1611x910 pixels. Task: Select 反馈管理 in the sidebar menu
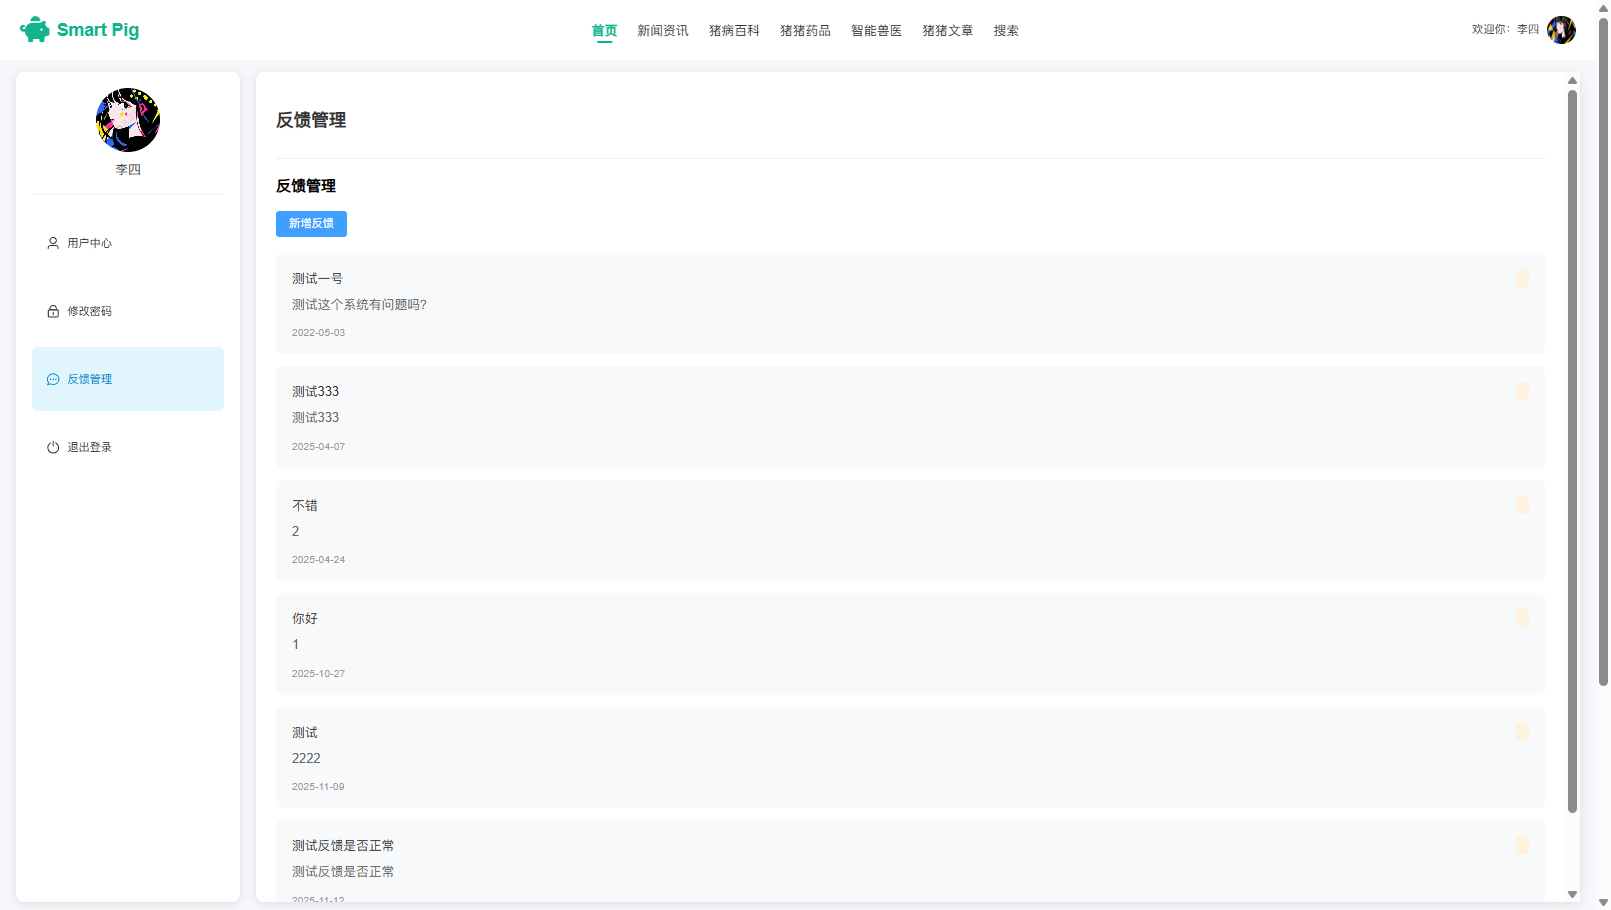pyautogui.click(x=128, y=379)
